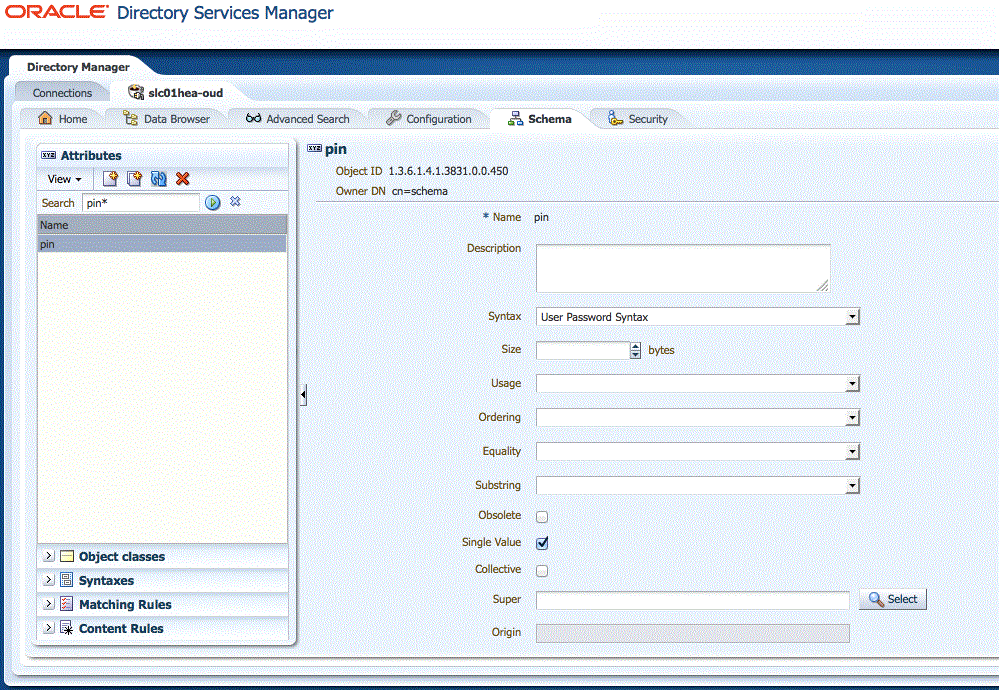Click the Object classes icon
This screenshot has width=999, height=690.
[x=67, y=556]
